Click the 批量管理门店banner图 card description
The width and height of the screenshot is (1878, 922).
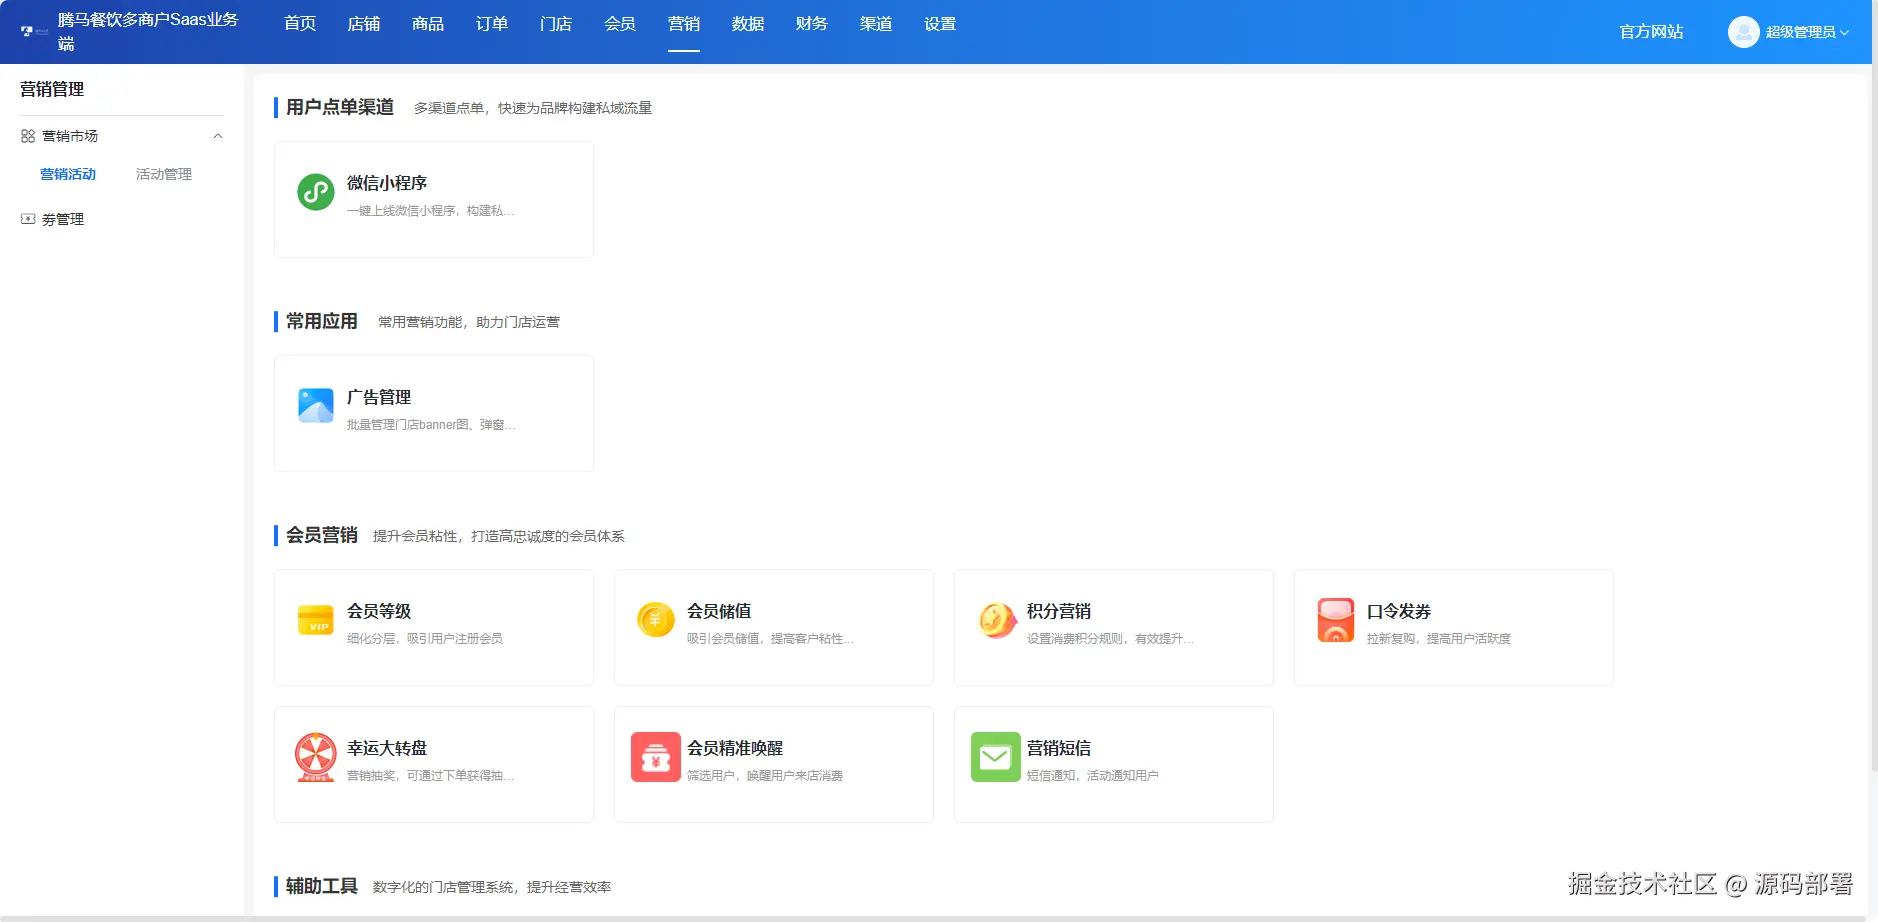(431, 424)
